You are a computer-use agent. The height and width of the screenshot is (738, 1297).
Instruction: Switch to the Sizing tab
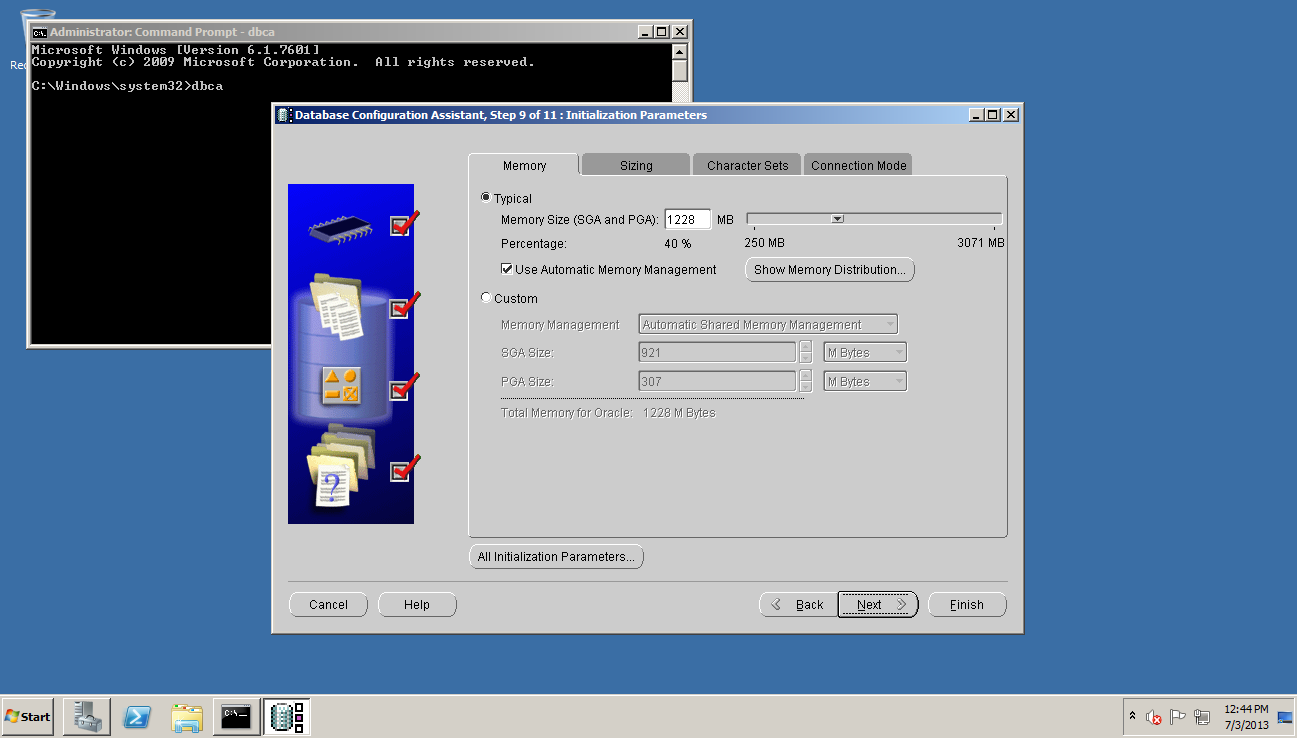pos(636,165)
